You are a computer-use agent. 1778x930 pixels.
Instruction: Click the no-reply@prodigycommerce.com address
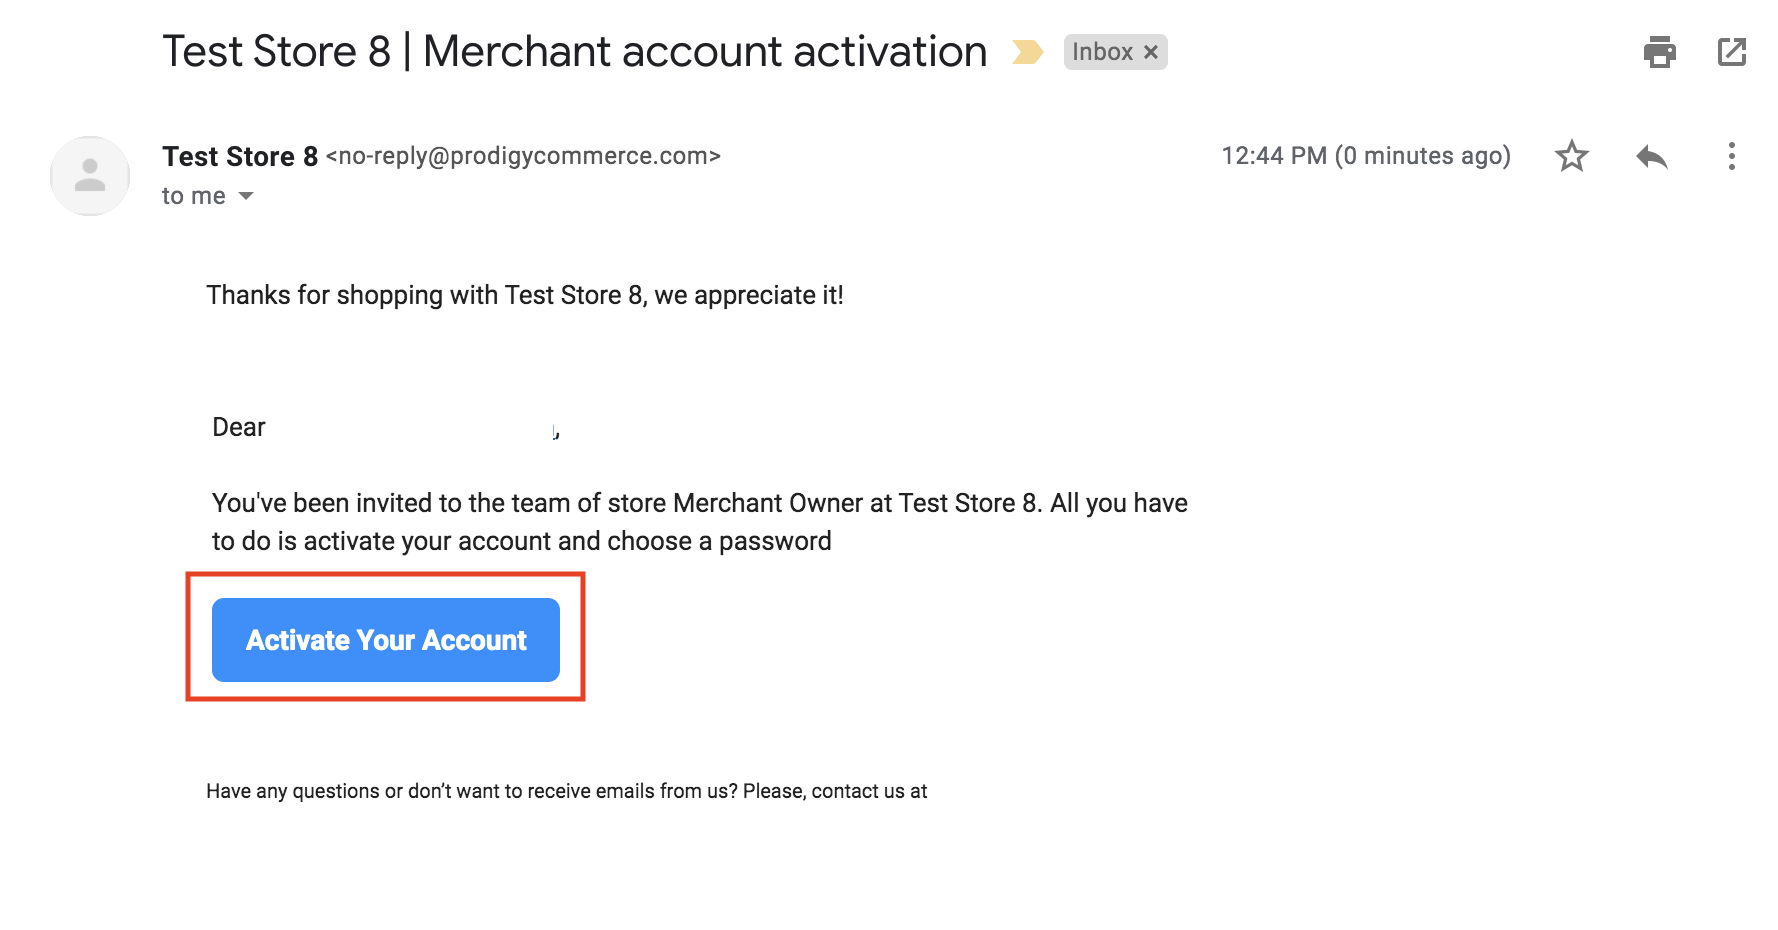point(523,156)
